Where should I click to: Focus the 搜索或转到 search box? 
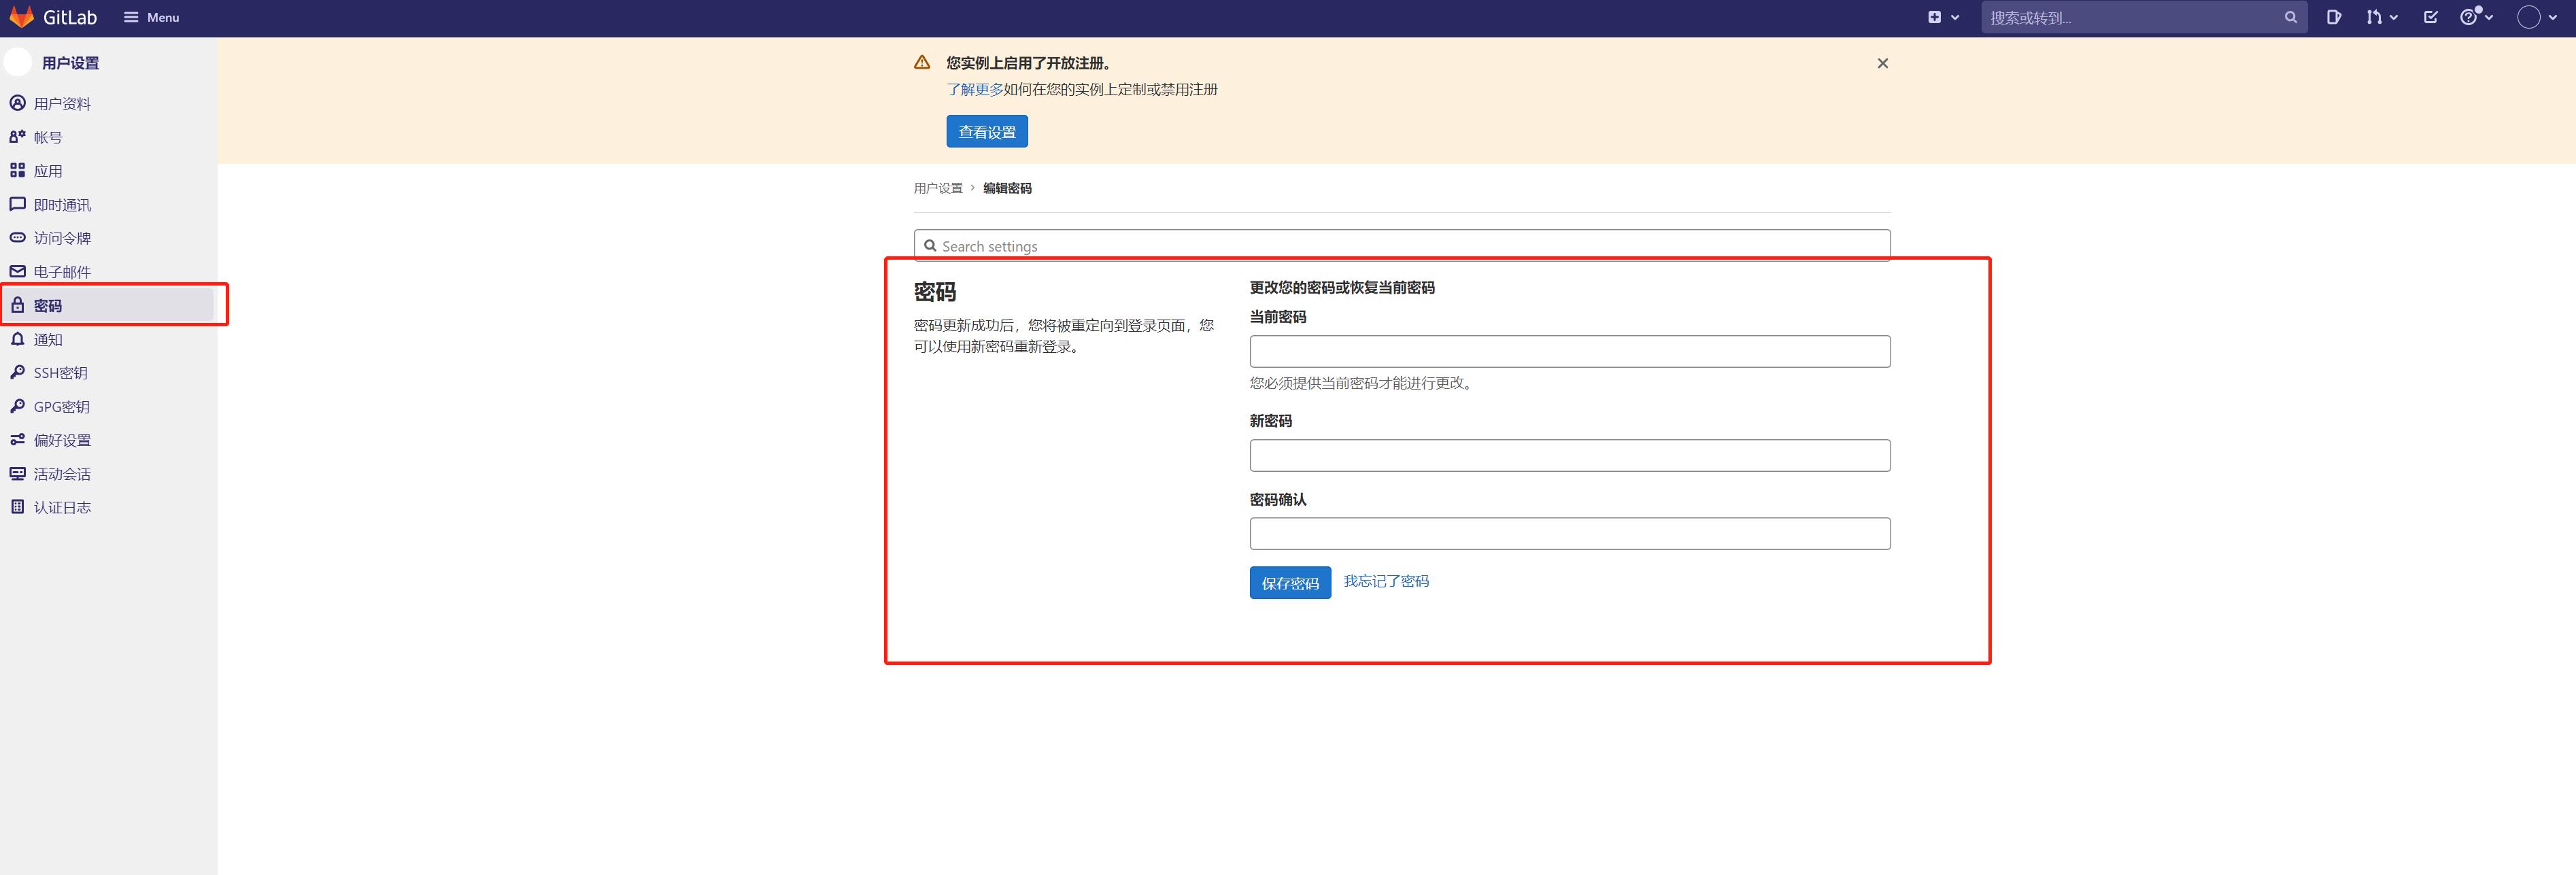click(x=2143, y=17)
